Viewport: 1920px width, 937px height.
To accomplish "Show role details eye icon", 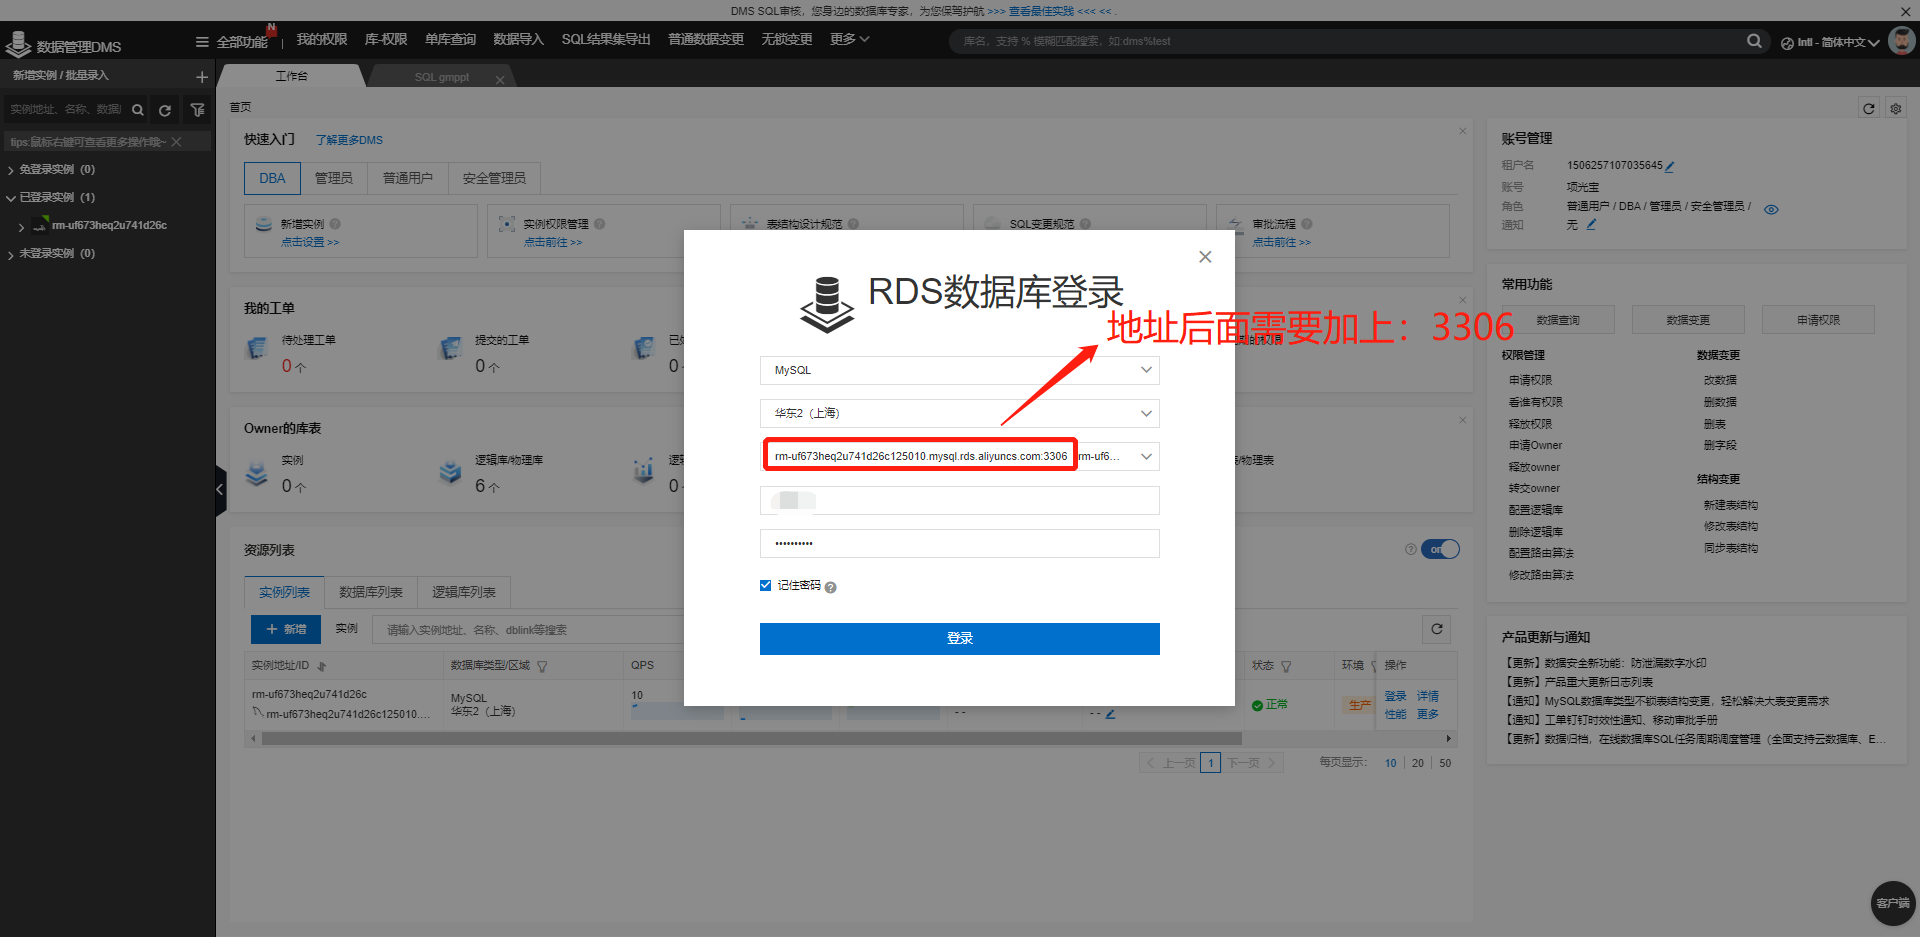I will click(1771, 209).
